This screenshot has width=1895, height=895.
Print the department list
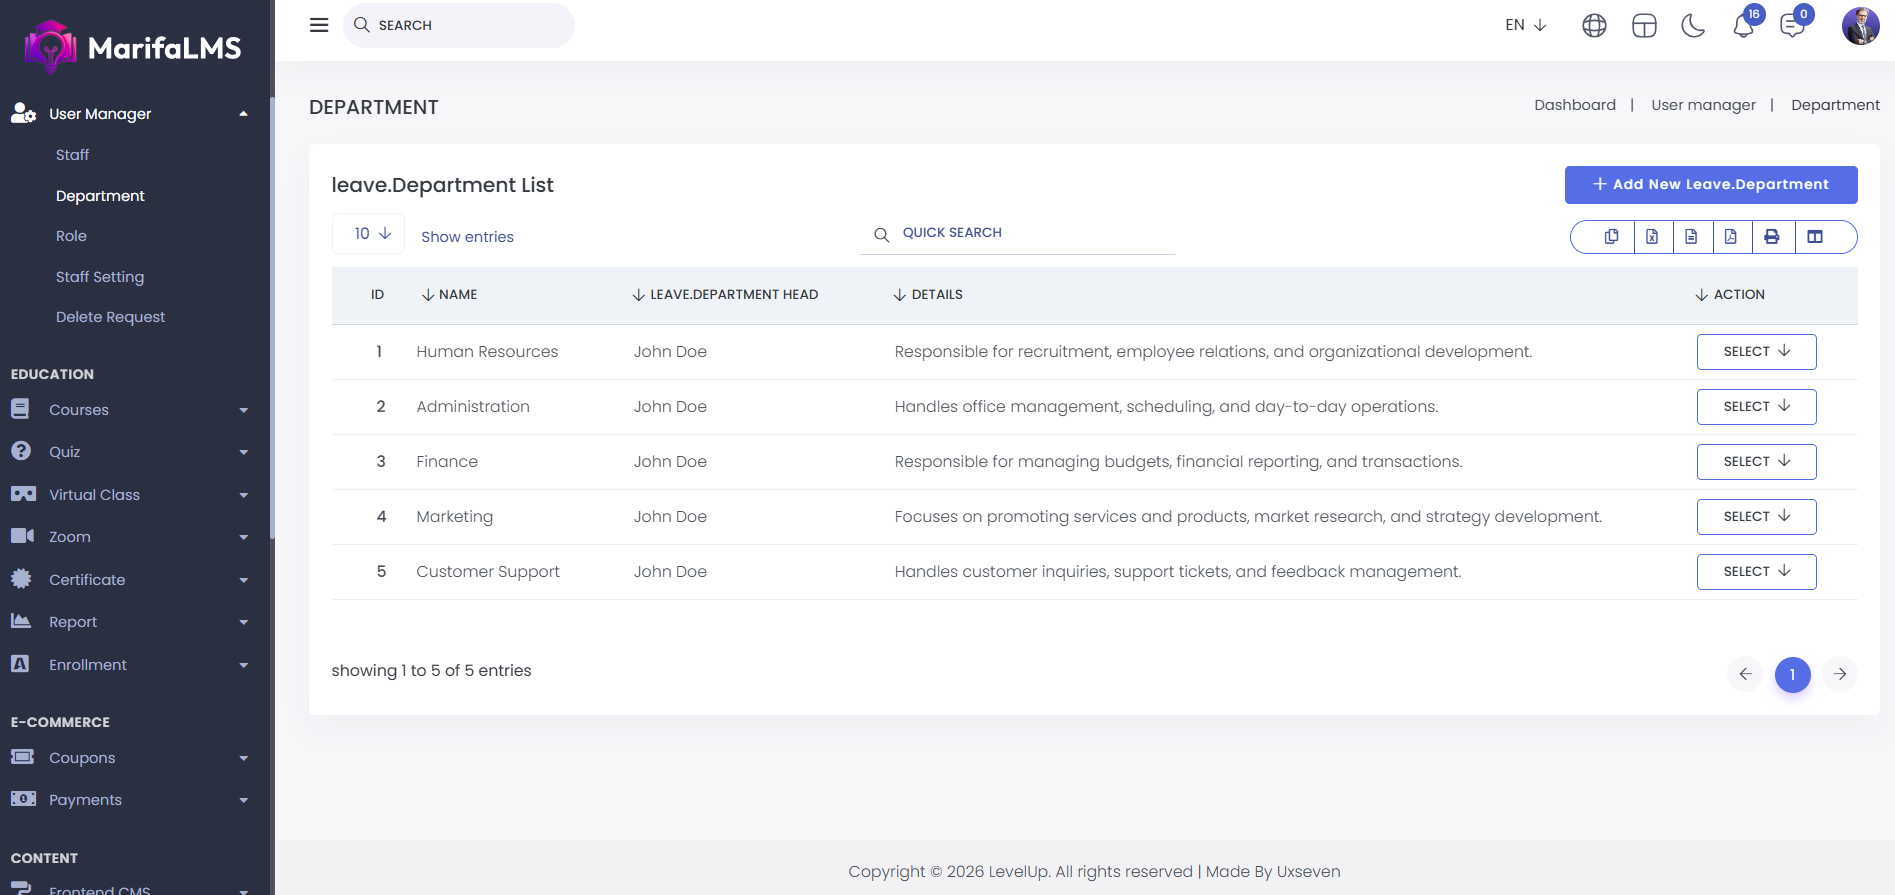click(x=1771, y=237)
